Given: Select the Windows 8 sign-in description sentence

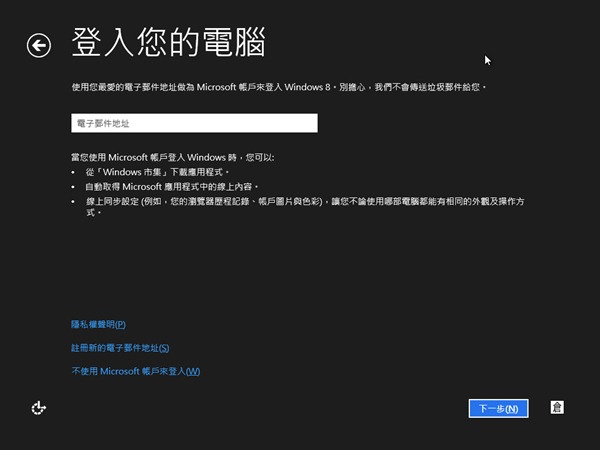Looking at the screenshot, I should click(x=279, y=87).
